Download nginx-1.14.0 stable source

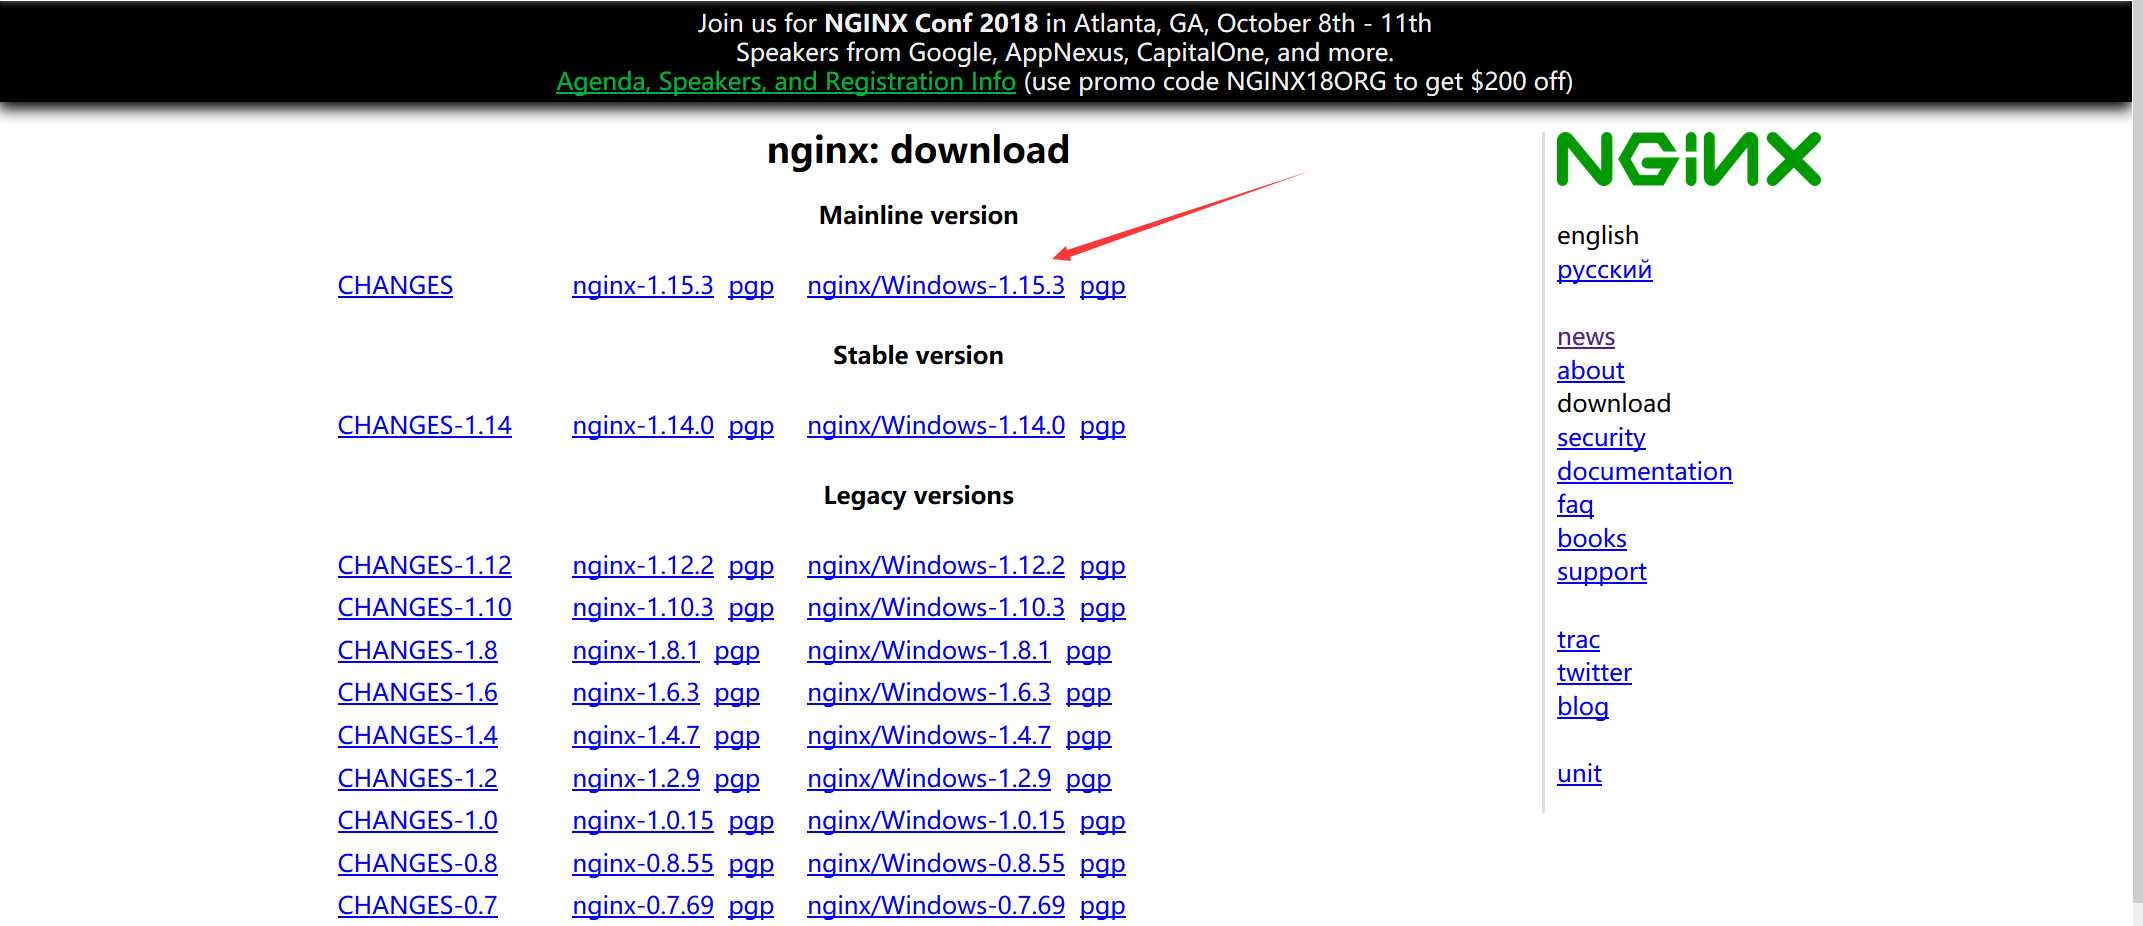click(x=643, y=426)
